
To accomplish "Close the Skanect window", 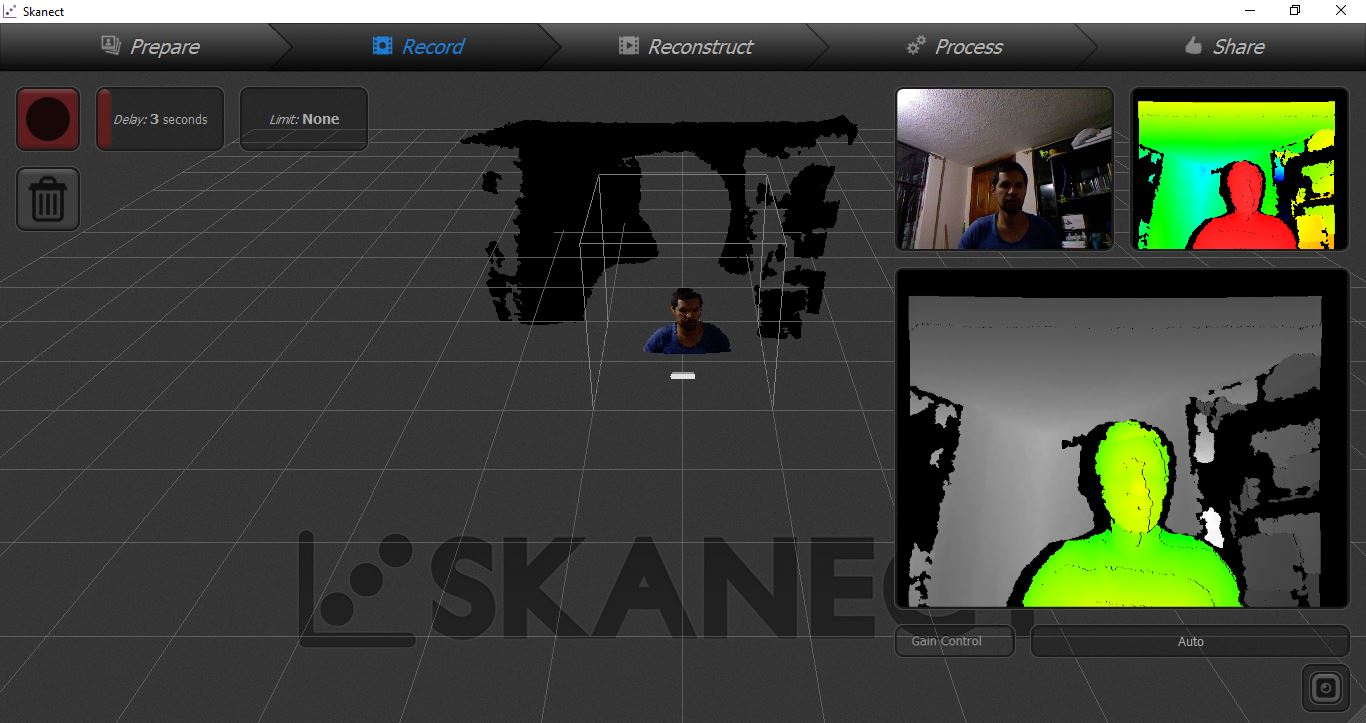I will 1341,10.
